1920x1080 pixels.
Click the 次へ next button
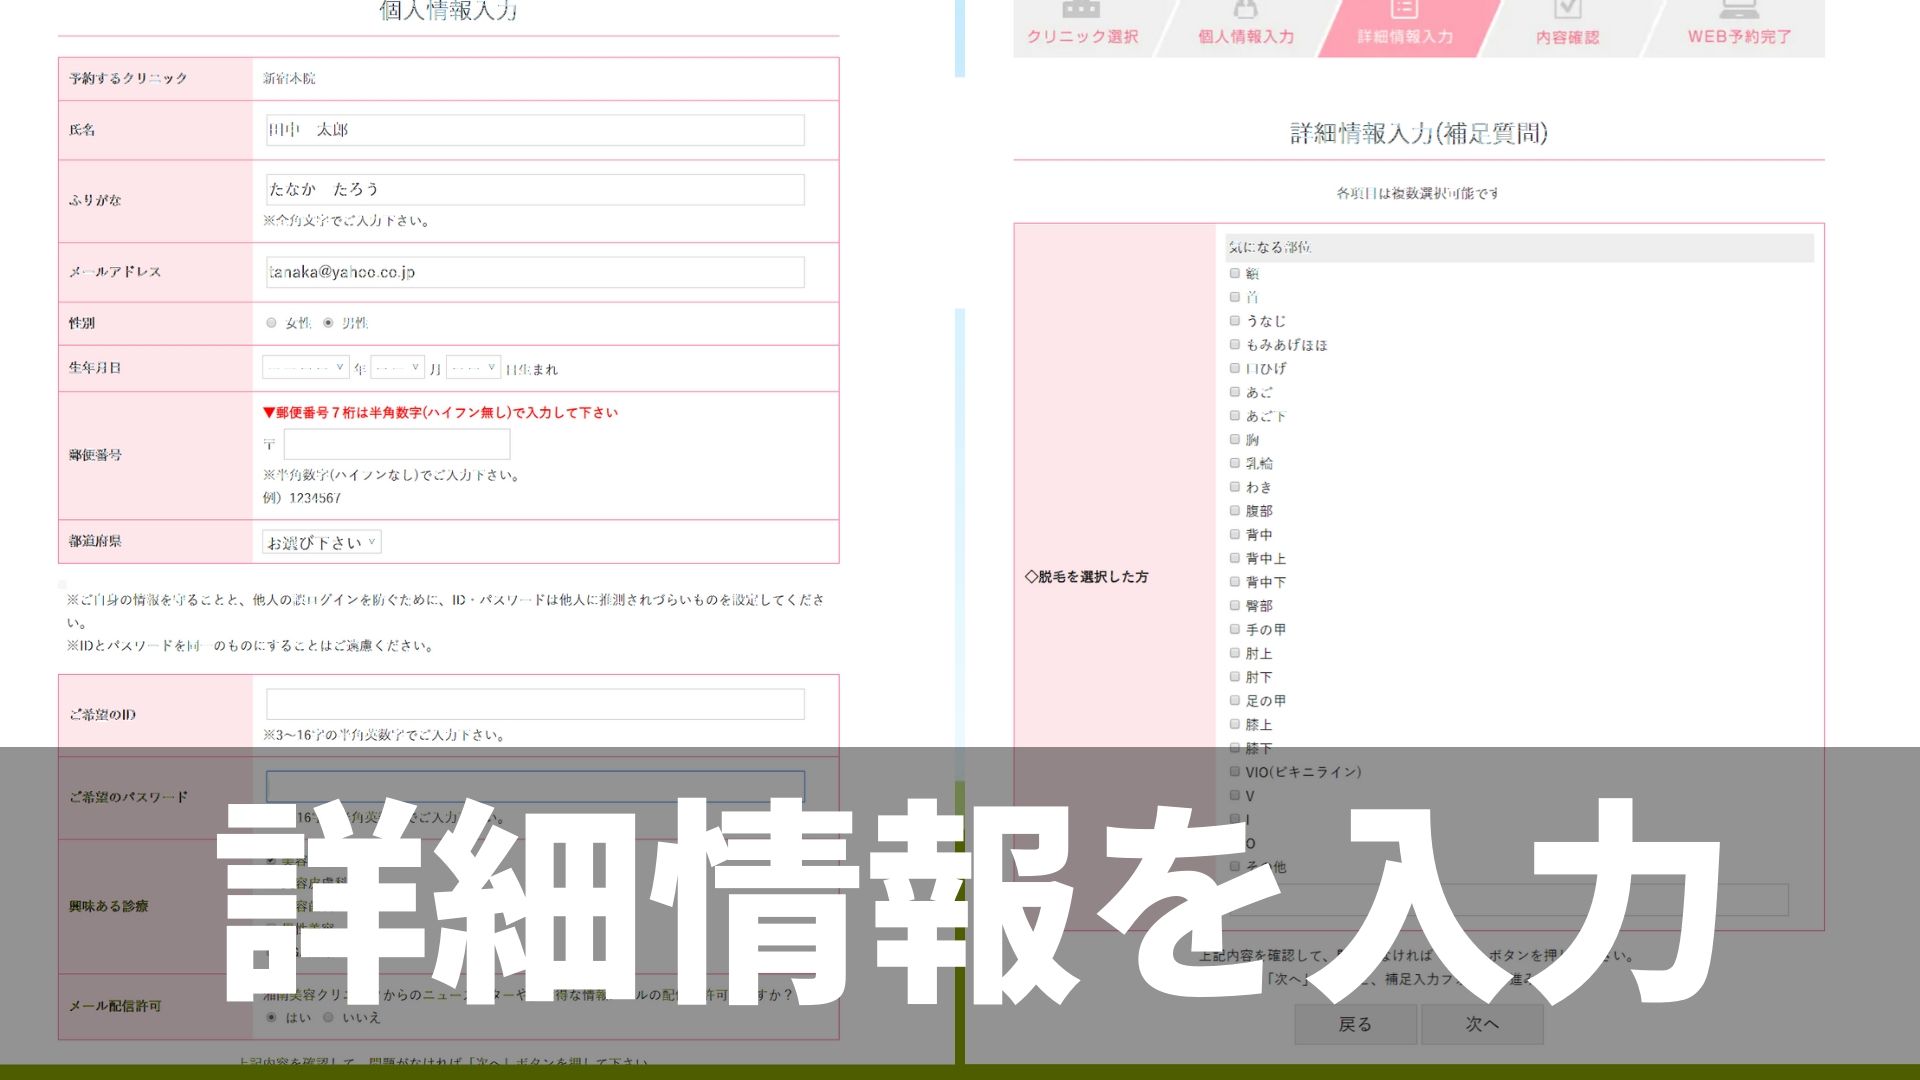[1482, 1025]
